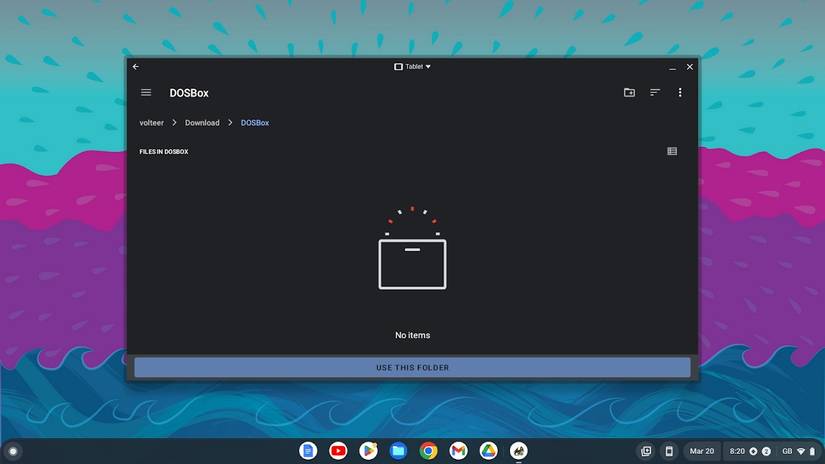Go to volteer in breadcrumb

tap(152, 123)
